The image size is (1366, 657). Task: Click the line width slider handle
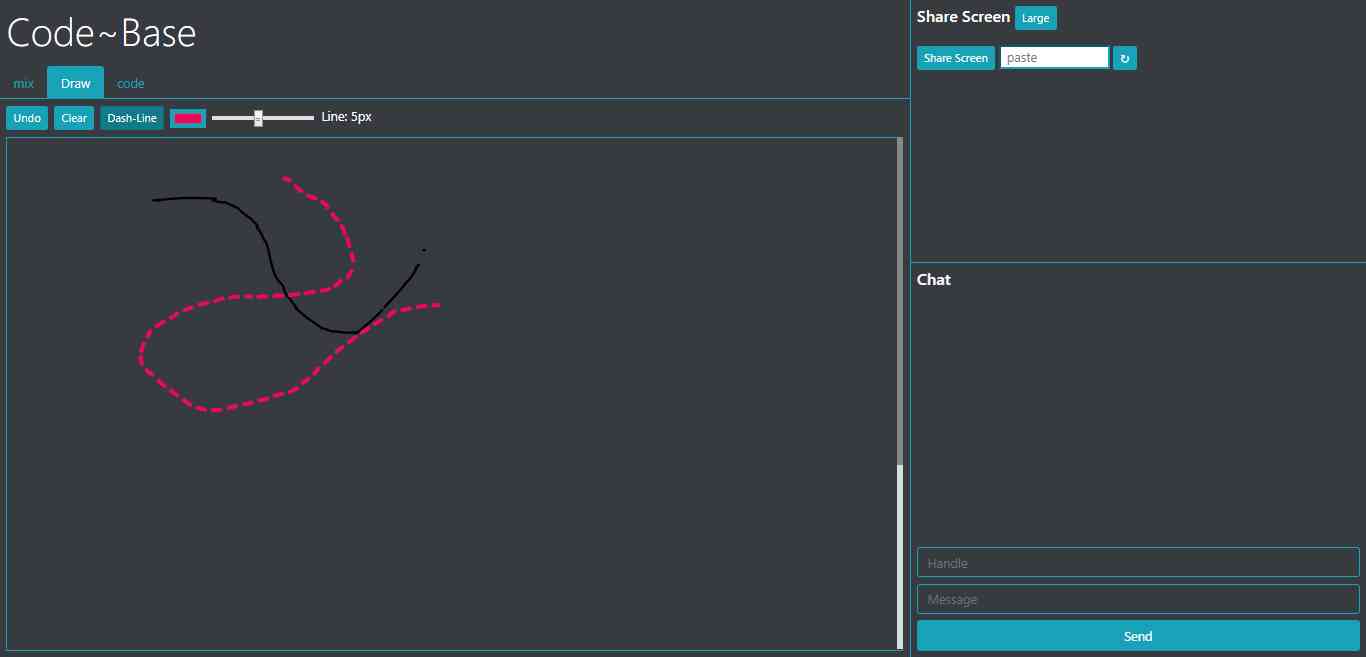[258, 118]
